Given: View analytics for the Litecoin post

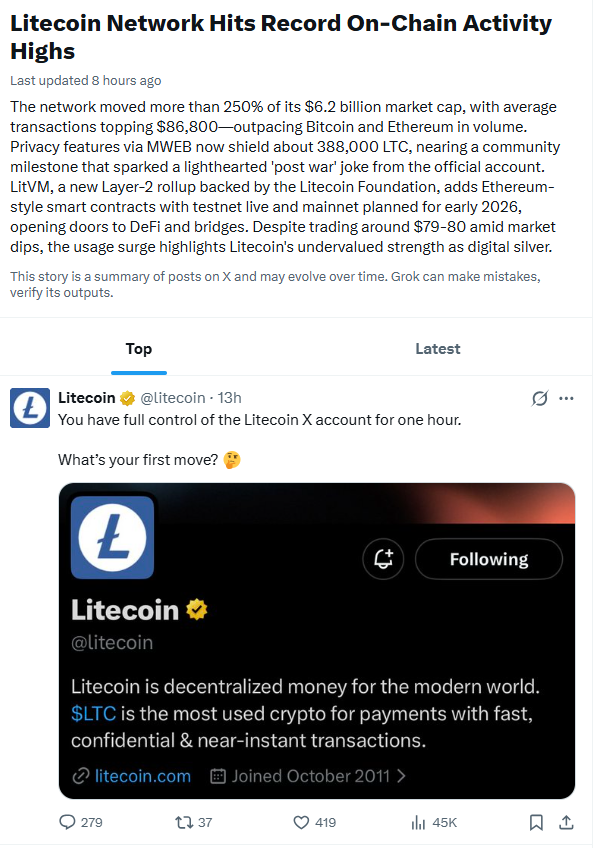Looking at the screenshot, I should point(417,822).
